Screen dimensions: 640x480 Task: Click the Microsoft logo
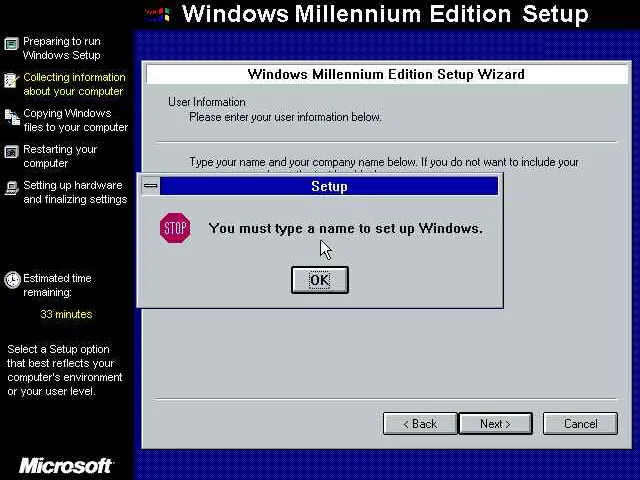click(66, 466)
